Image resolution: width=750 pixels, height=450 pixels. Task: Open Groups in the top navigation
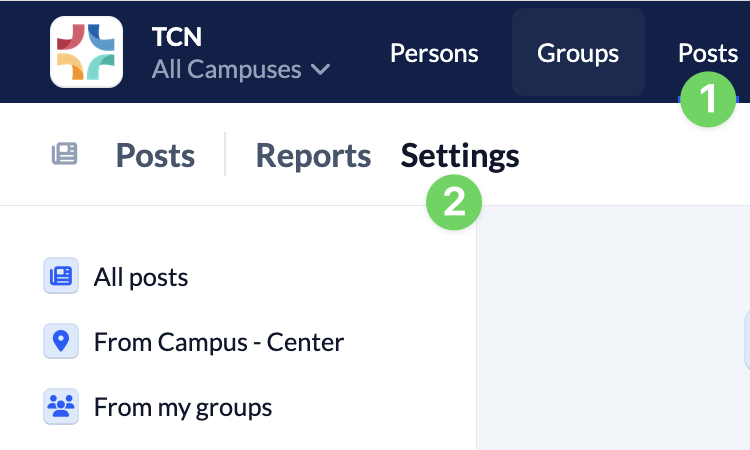click(x=578, y=53)
